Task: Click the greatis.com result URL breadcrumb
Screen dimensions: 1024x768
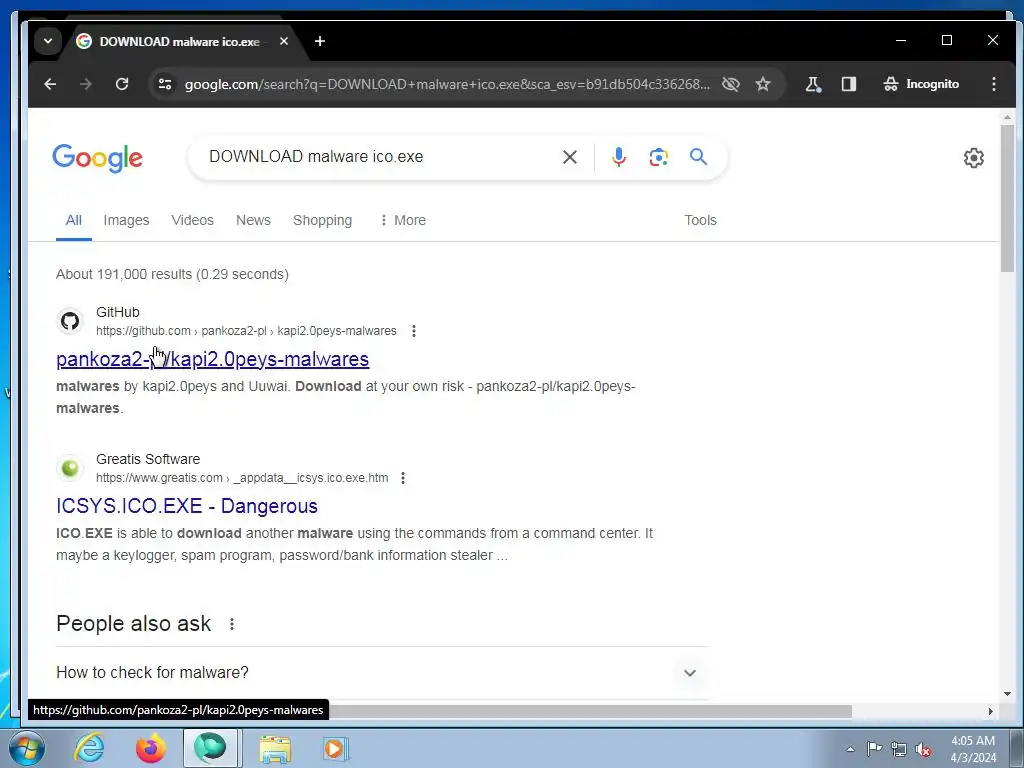Action: point(242,478)
